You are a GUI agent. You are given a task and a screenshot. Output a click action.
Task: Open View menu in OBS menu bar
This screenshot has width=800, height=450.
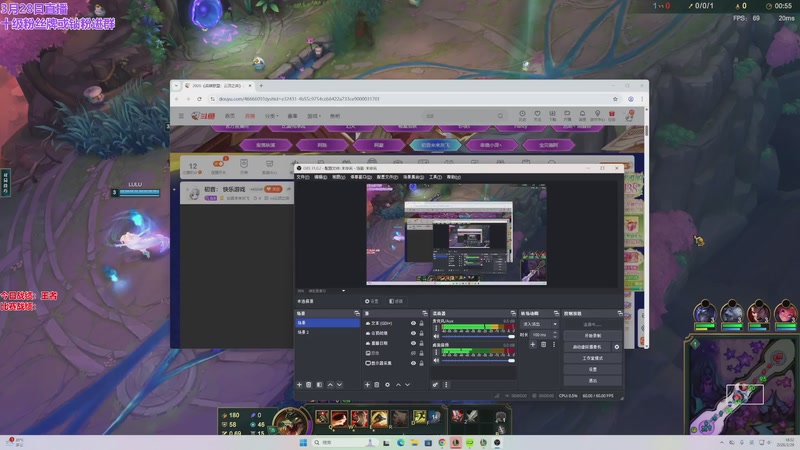[x=338, y=177]
